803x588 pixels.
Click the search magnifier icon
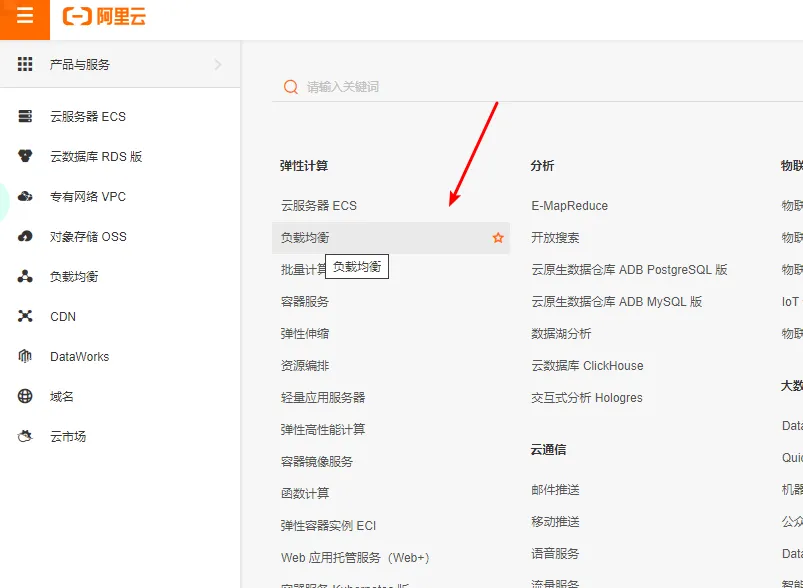291,87
